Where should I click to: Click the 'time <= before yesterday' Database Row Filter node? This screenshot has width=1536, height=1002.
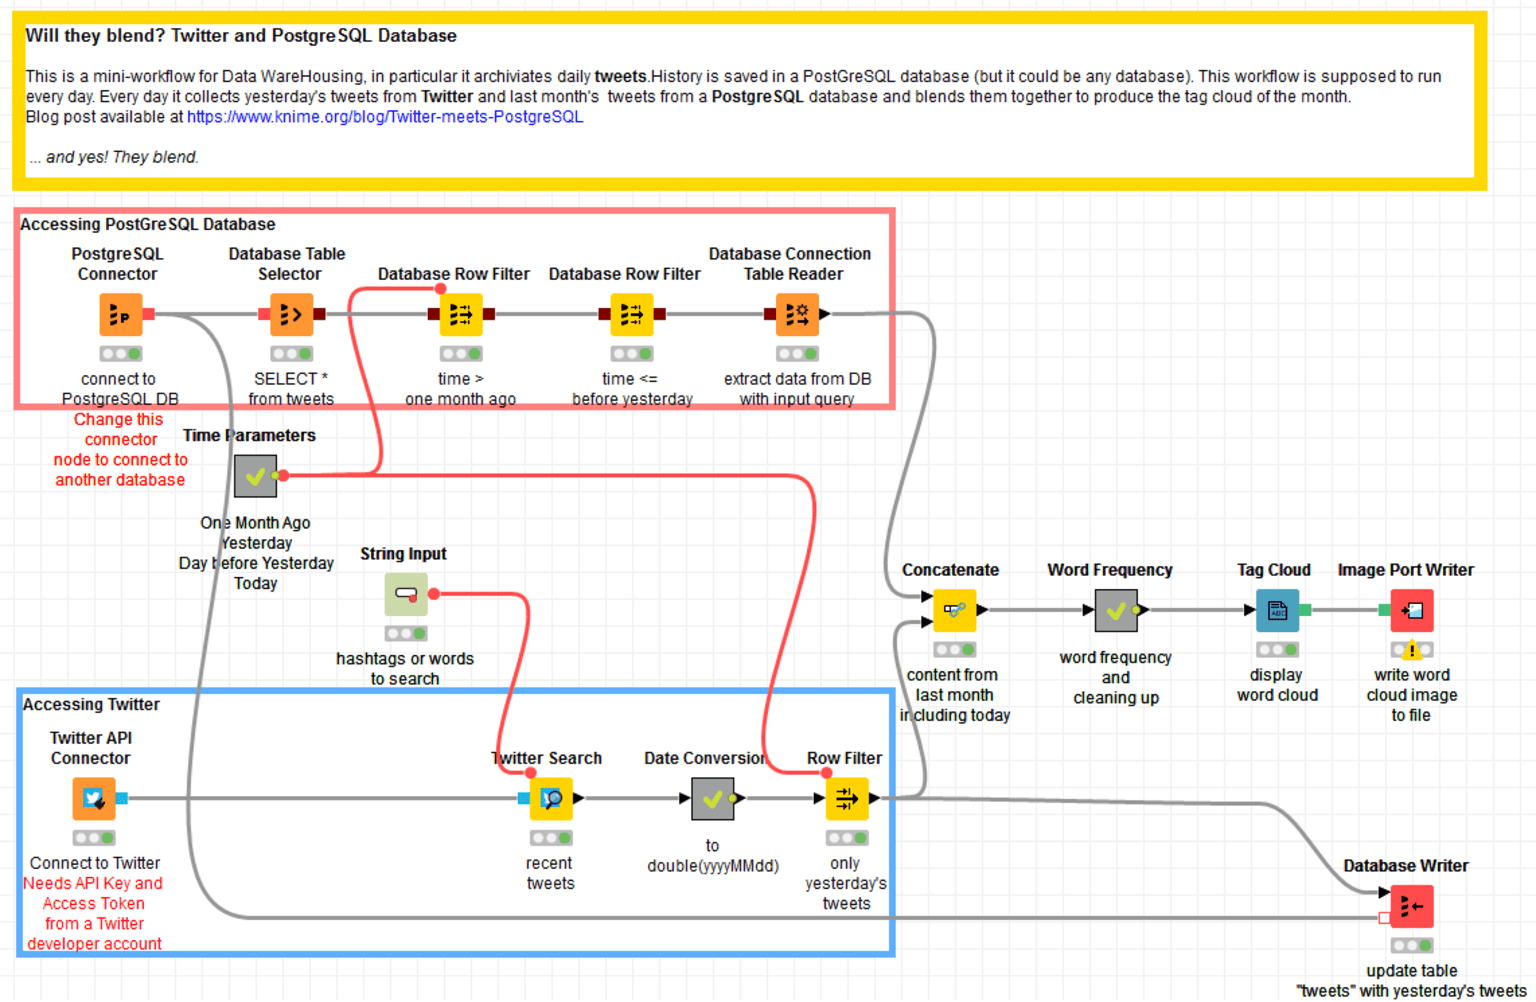pyautogui.click(x=632, y=315)
